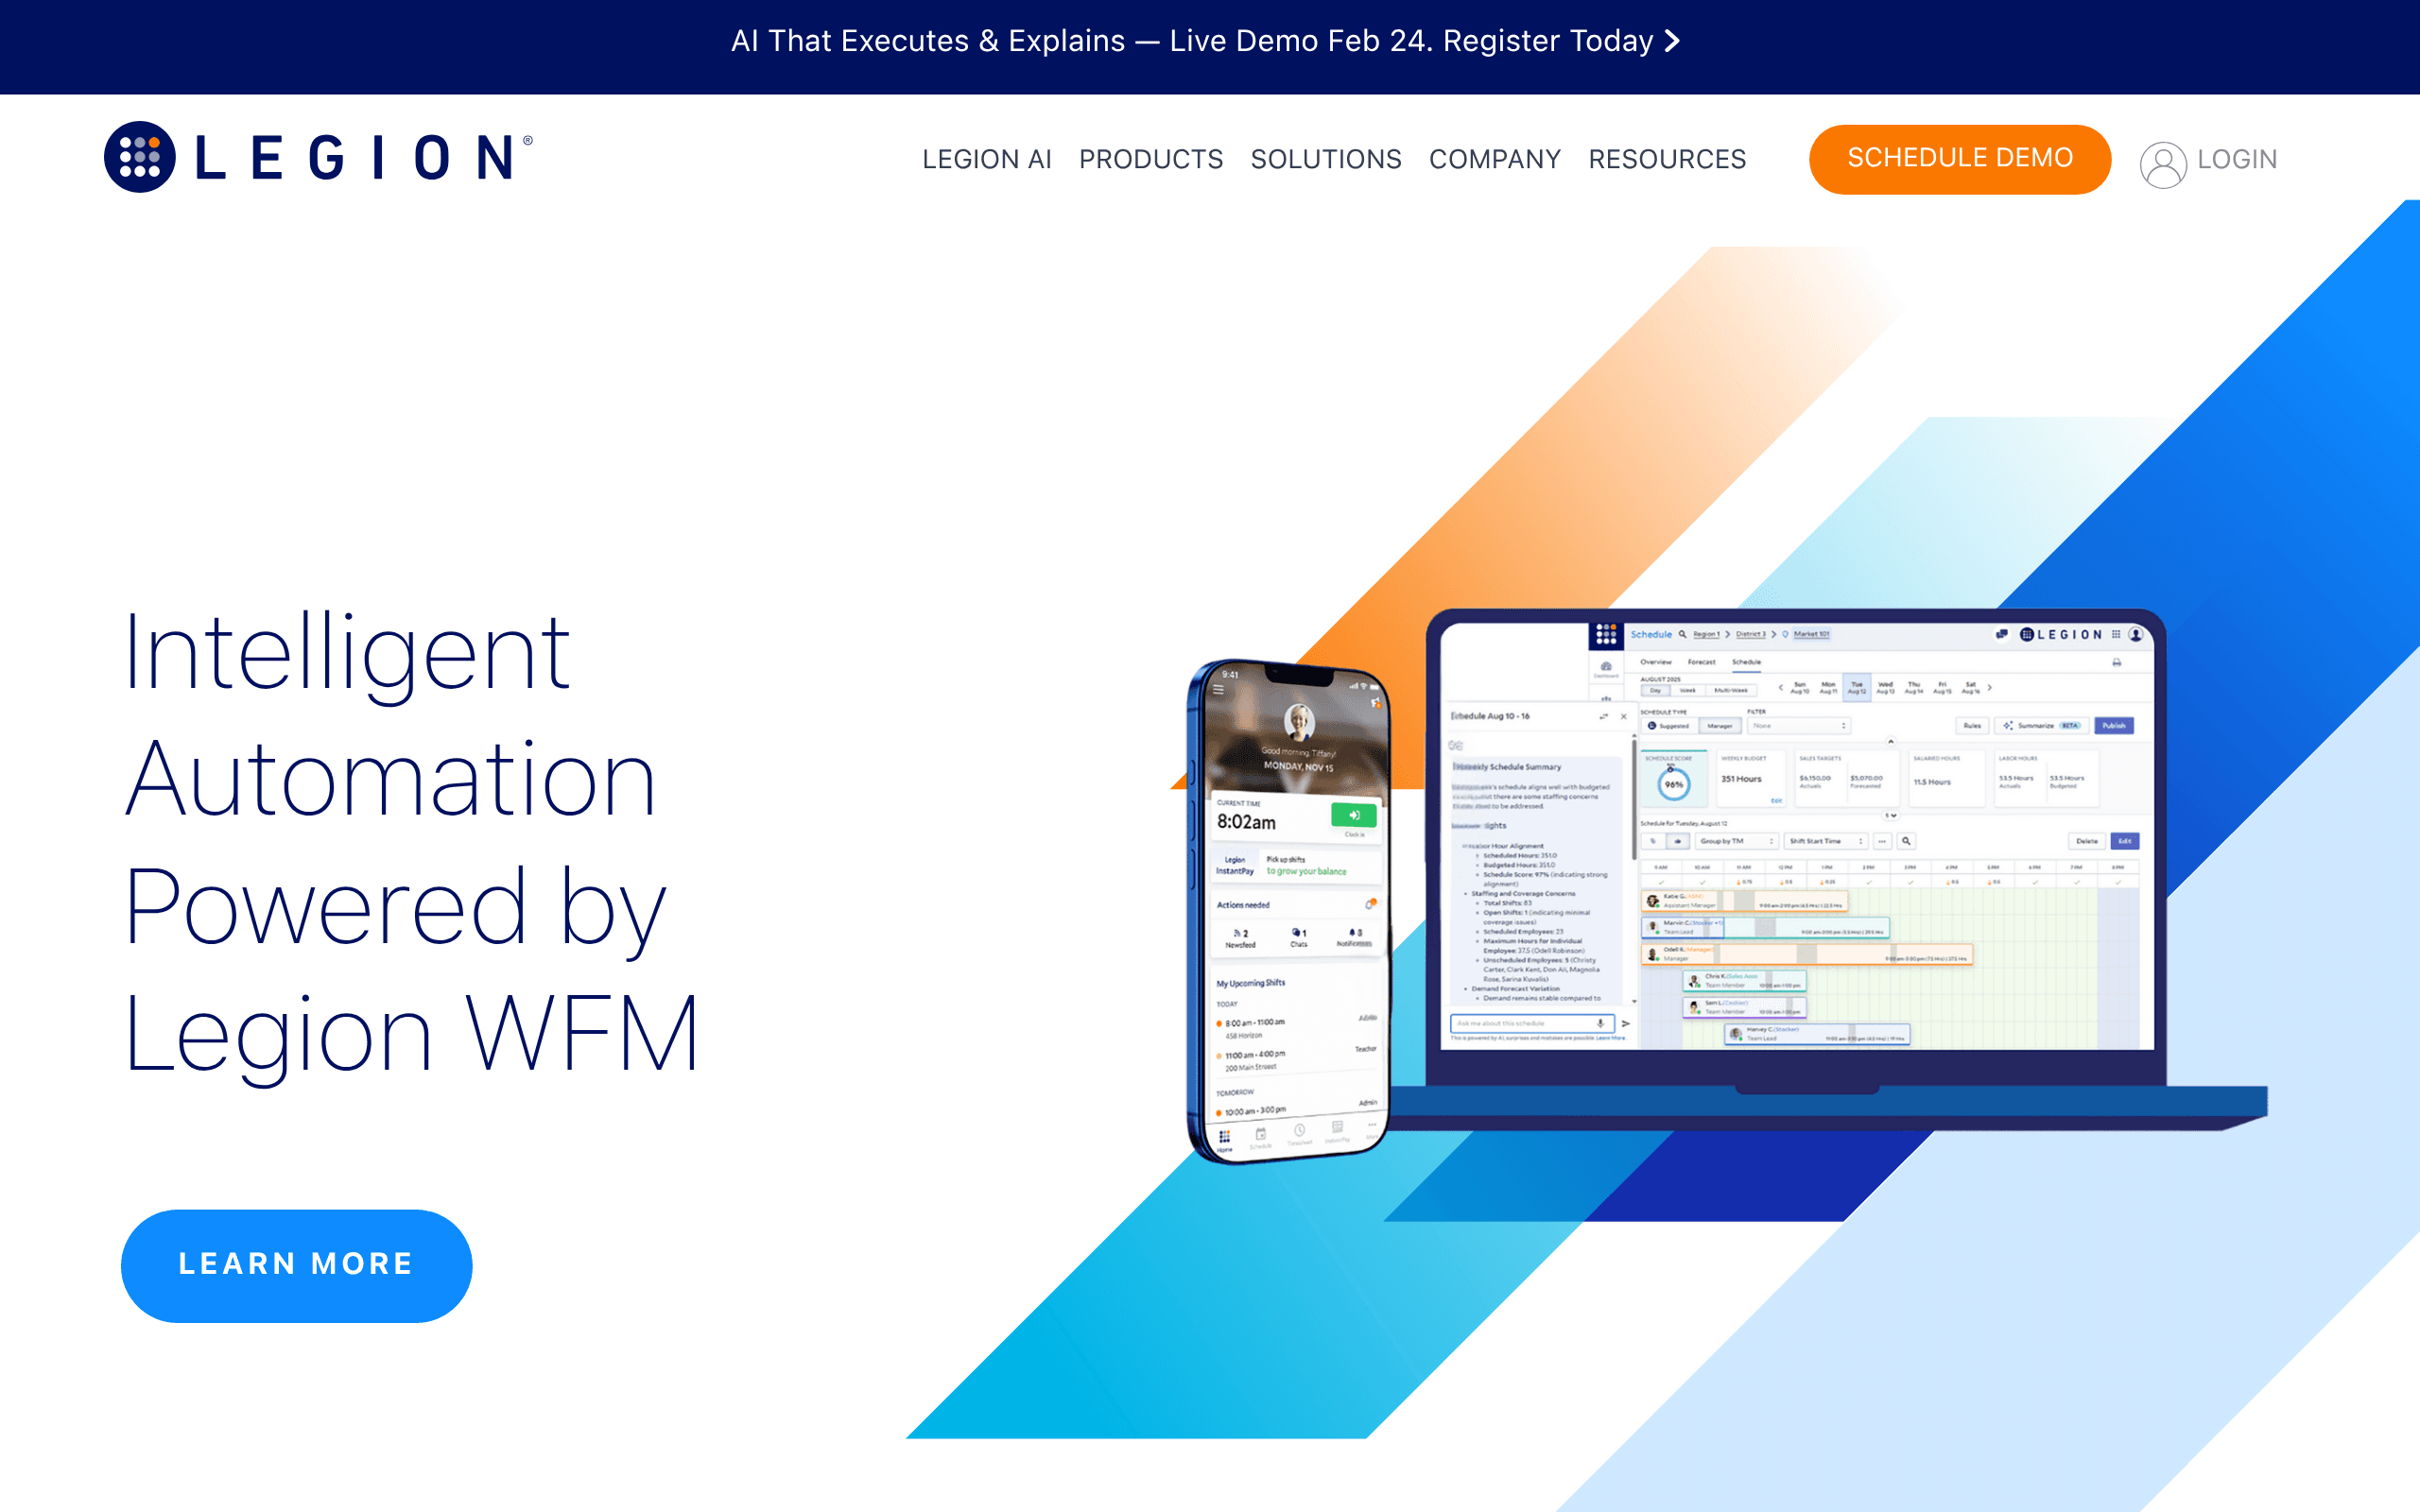Image resolution: width=2420 pixels, height=1512 pixels.
Task: Open the Resources menu
Action: 1667,159
